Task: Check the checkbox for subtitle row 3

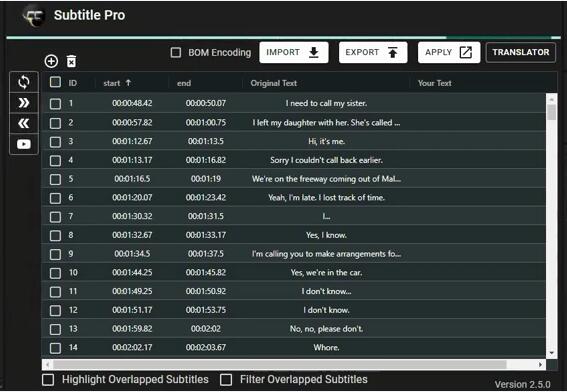Action: click(55, 142)
